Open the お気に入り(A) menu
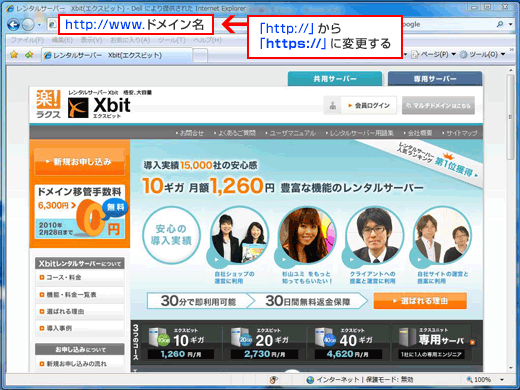Image resolution: width=520 pixels, height=390 pixels. tap(130, 40)
